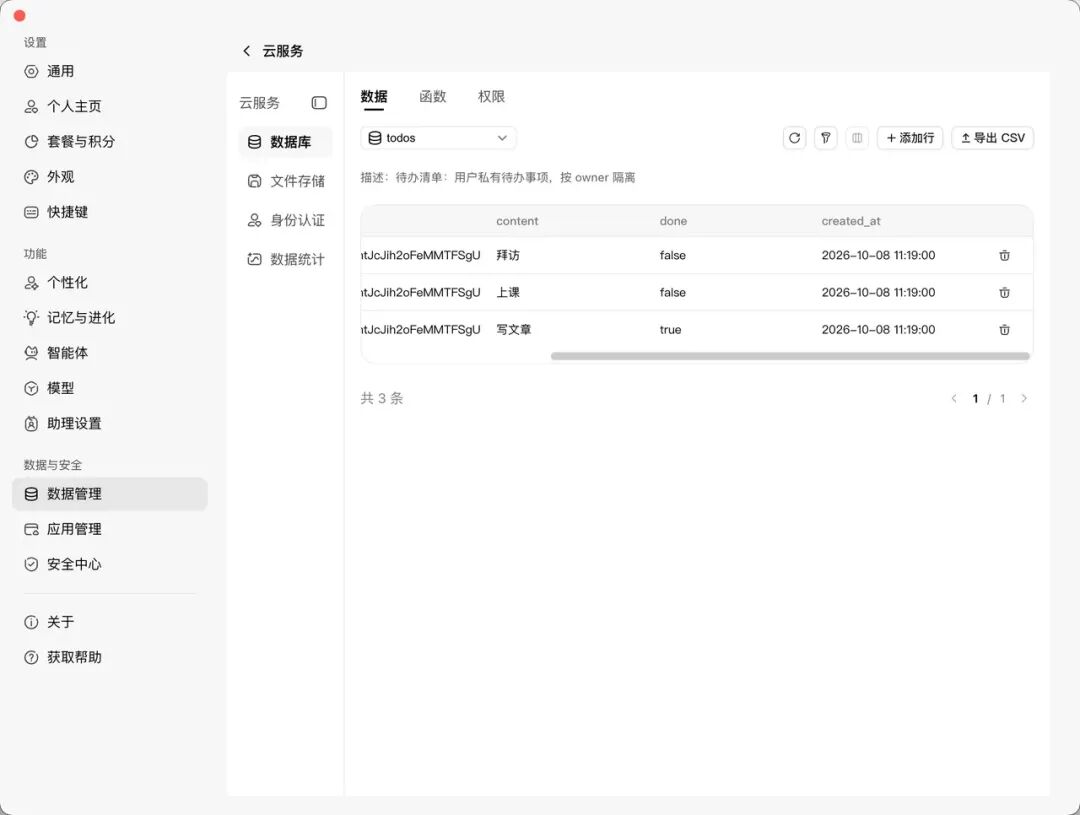Viewport: 1080px width, 815px height.
Task: Open 模型 settings
Action: (110, 388)
